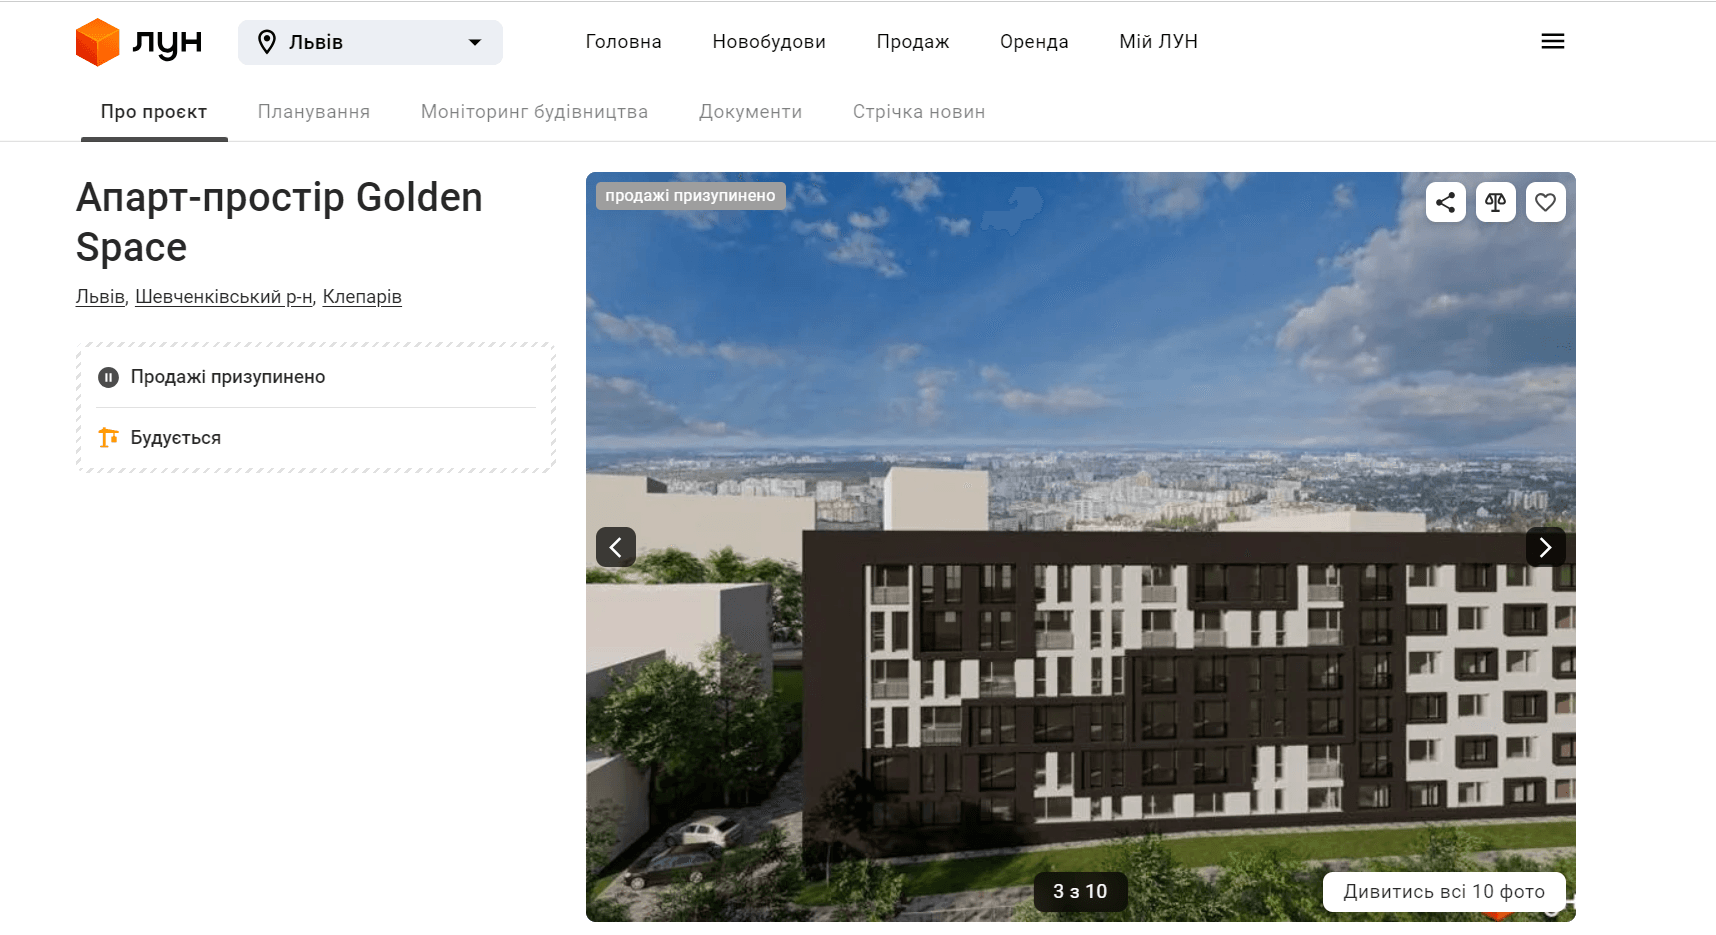Select the Документи tab
Screen dimensions: 1716x935
[750, 112]
